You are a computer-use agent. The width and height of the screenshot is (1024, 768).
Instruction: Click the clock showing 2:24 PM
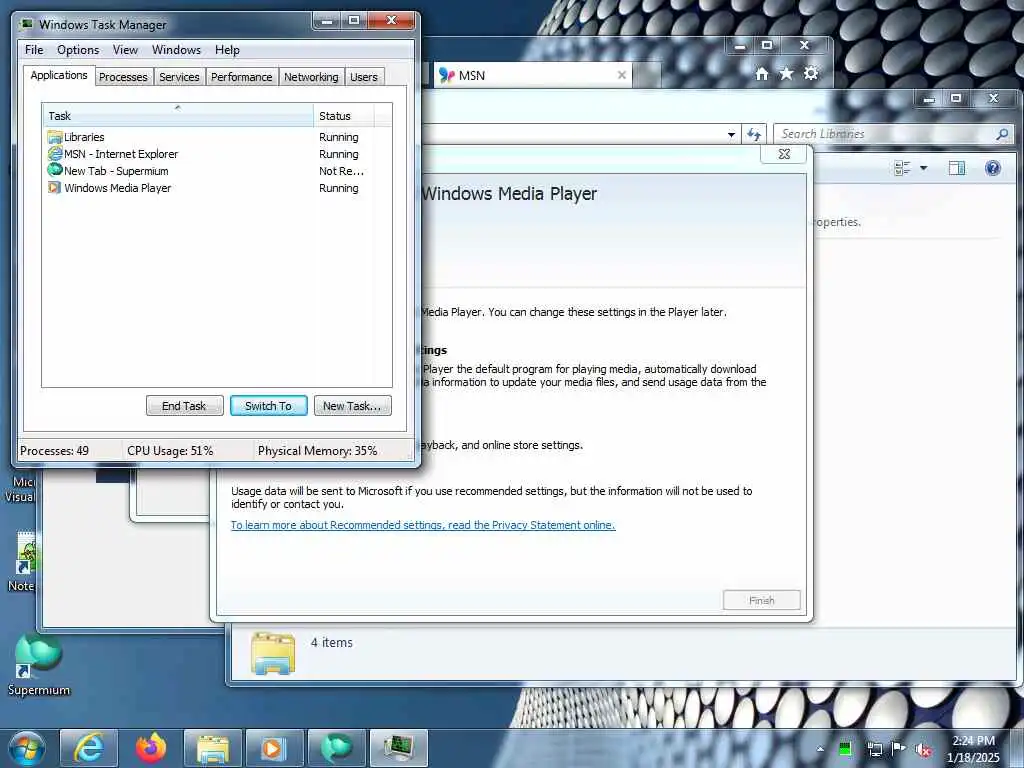coord(973,749)
